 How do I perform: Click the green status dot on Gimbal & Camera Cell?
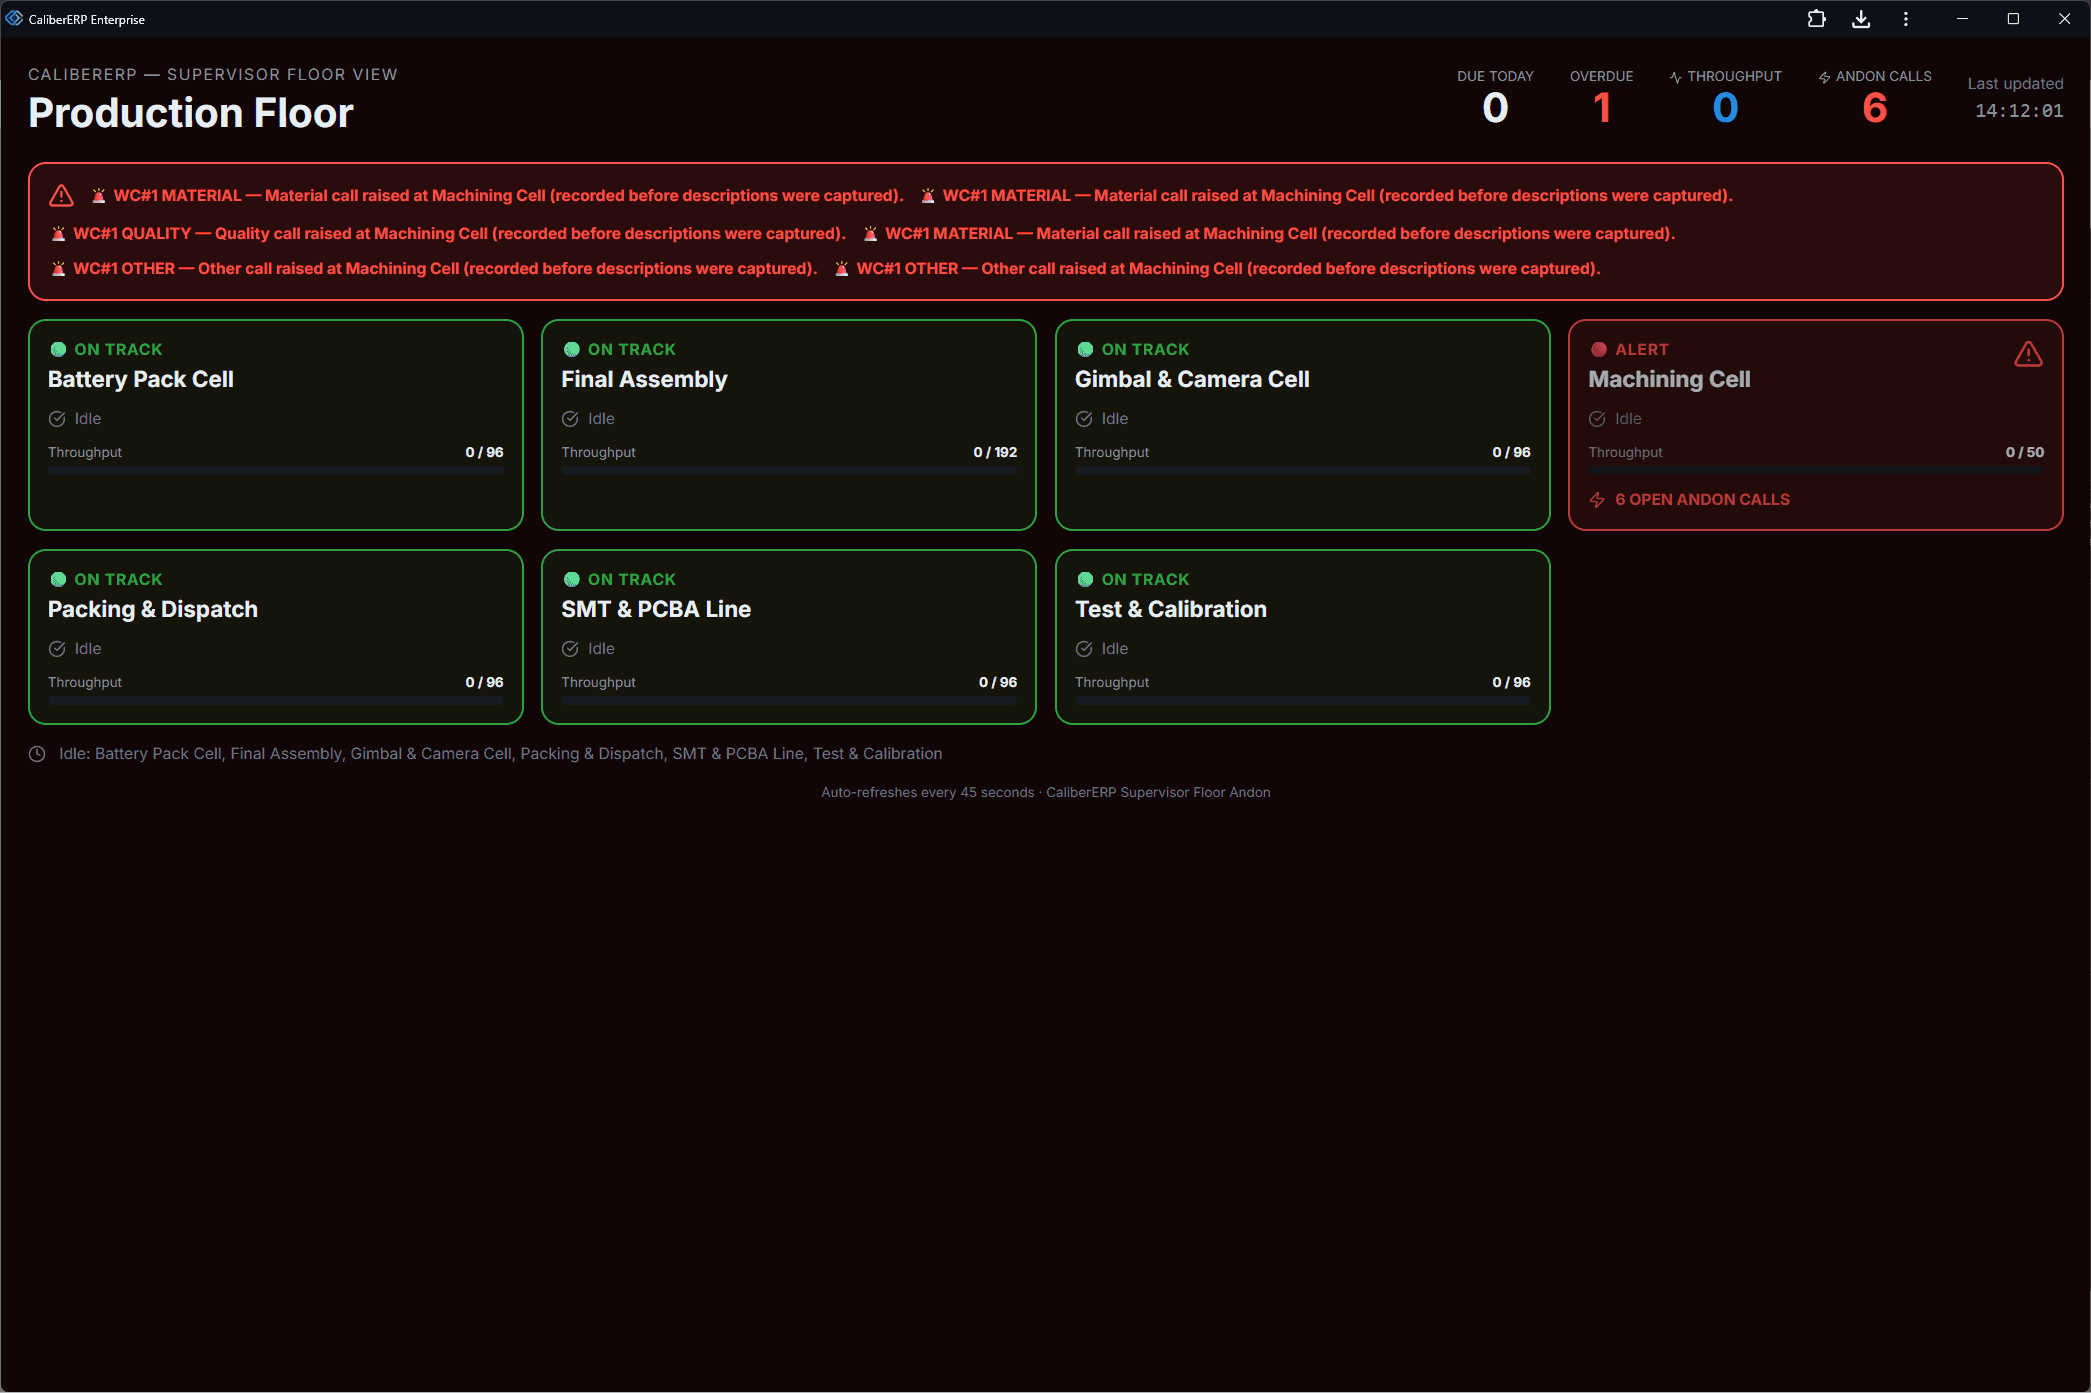1085,350
